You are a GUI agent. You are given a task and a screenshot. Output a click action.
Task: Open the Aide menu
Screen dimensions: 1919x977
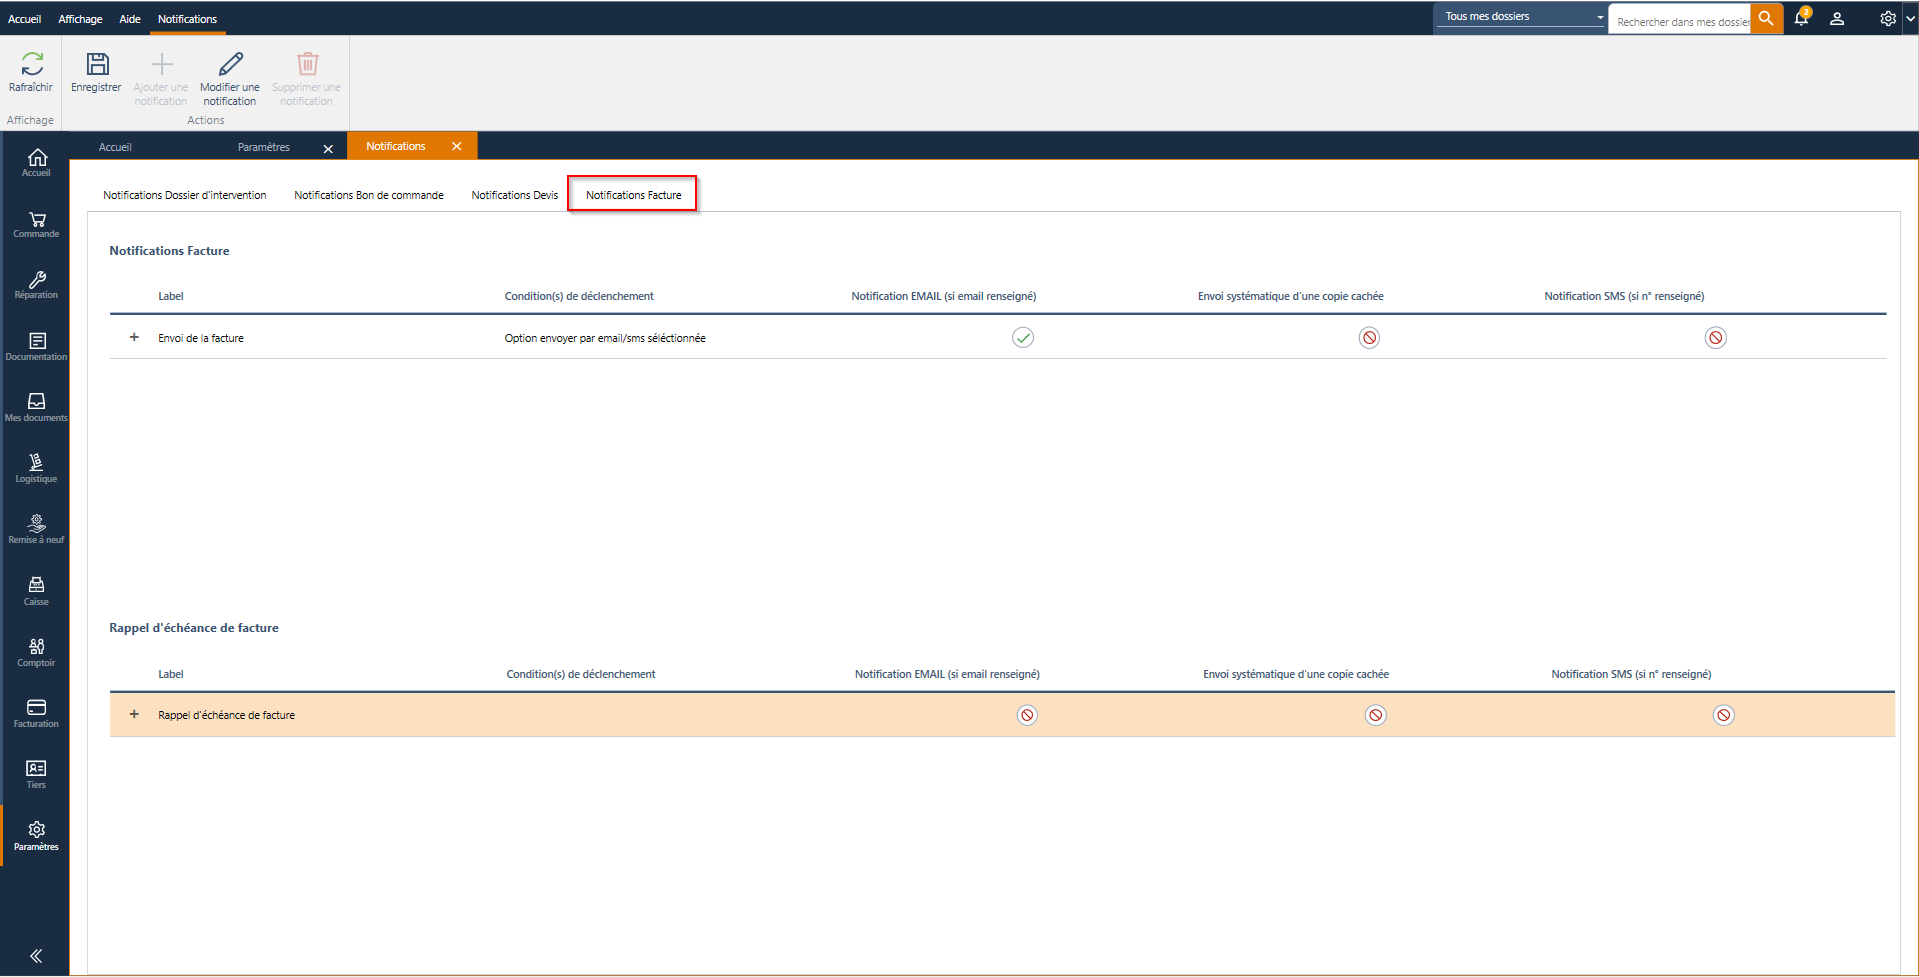pyautogui.click(x=130, y=19)
